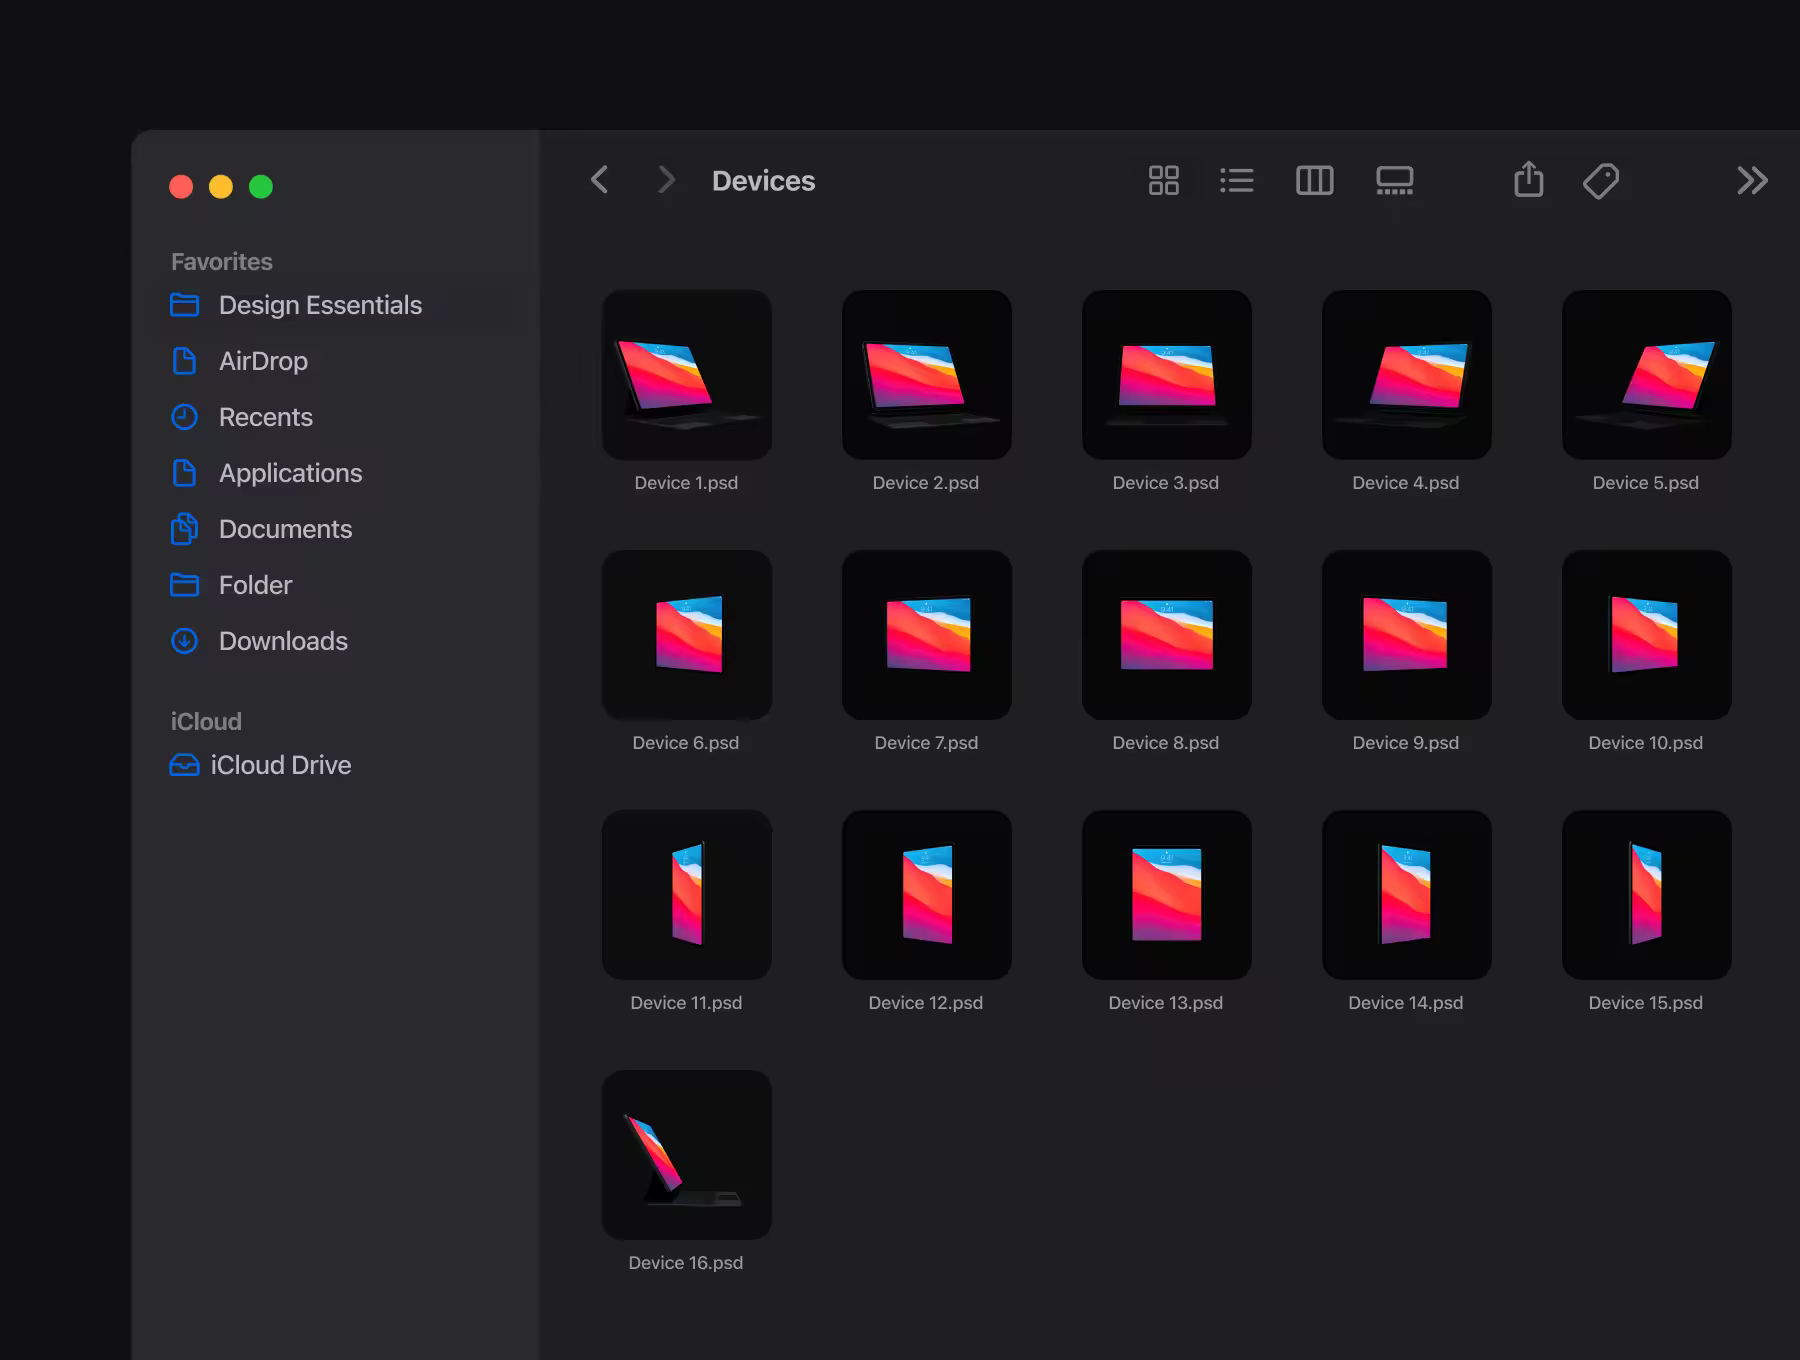Click the file name Device 16.psd
Viewport: 1800px width, 1360px height.
686,1263
